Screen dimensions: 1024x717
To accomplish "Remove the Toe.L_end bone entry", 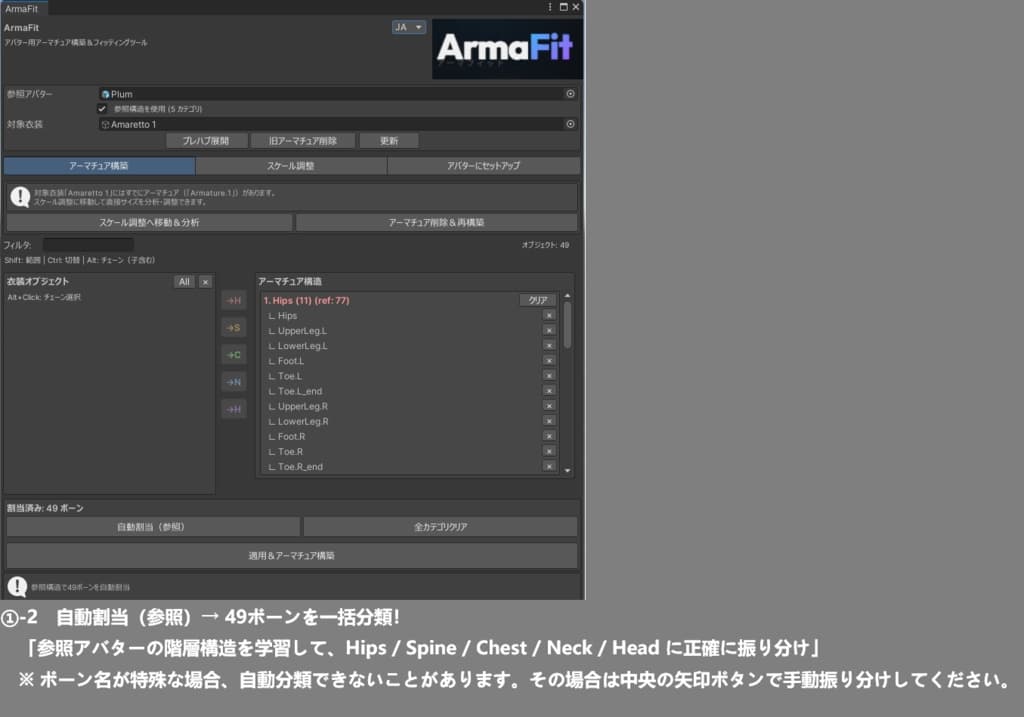I will 549,390.
